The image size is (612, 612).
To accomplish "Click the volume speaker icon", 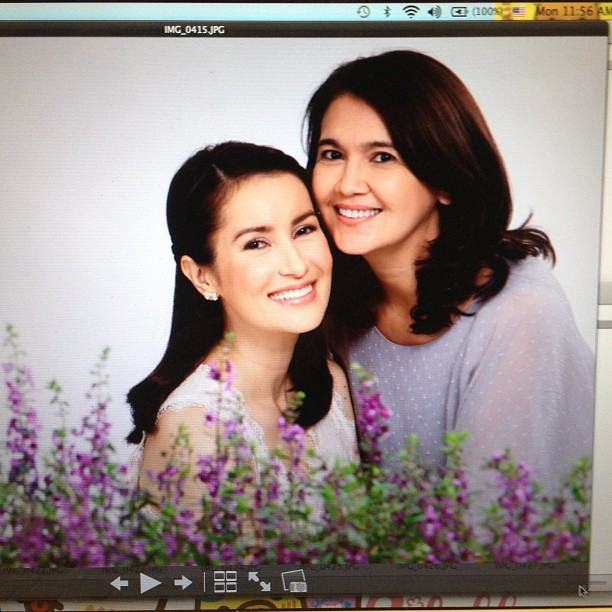I will pos(434,11).
